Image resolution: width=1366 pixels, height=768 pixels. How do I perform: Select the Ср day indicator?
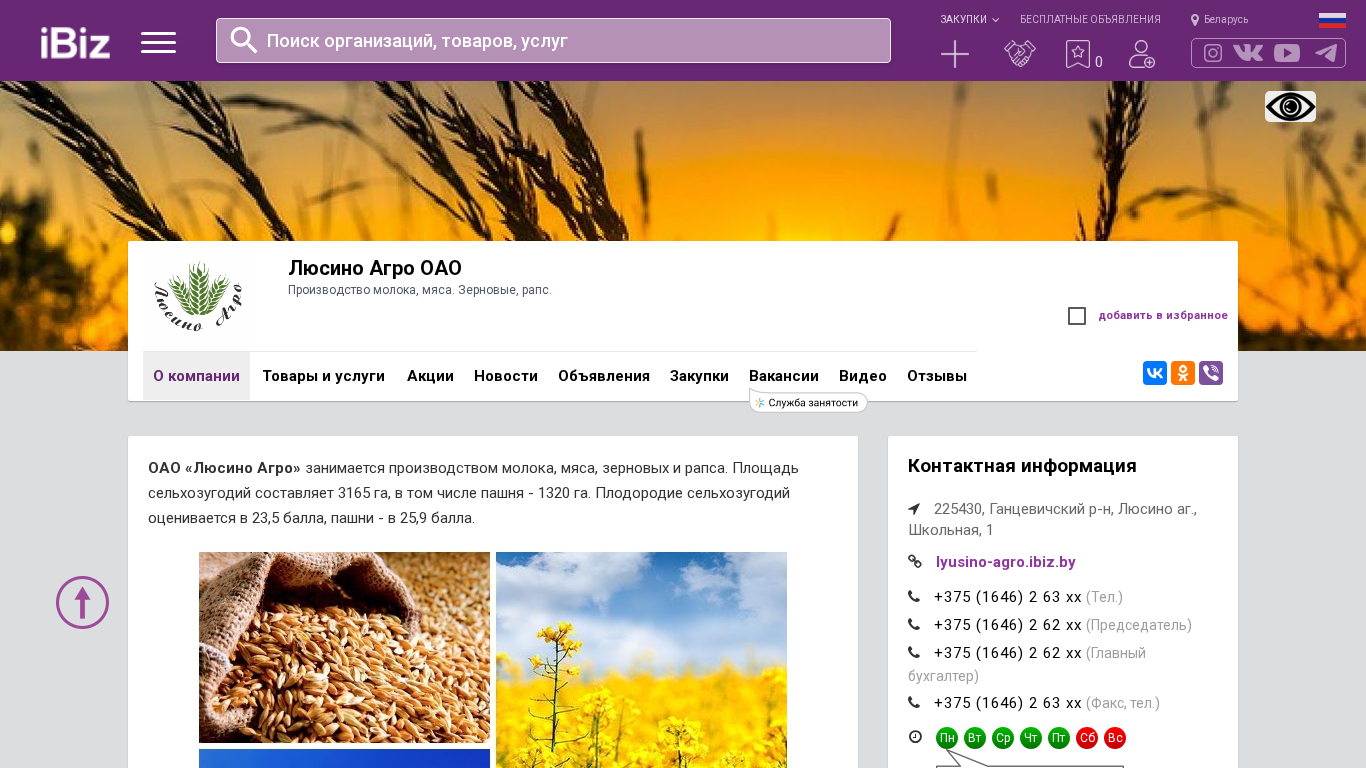coord(1003,738)
